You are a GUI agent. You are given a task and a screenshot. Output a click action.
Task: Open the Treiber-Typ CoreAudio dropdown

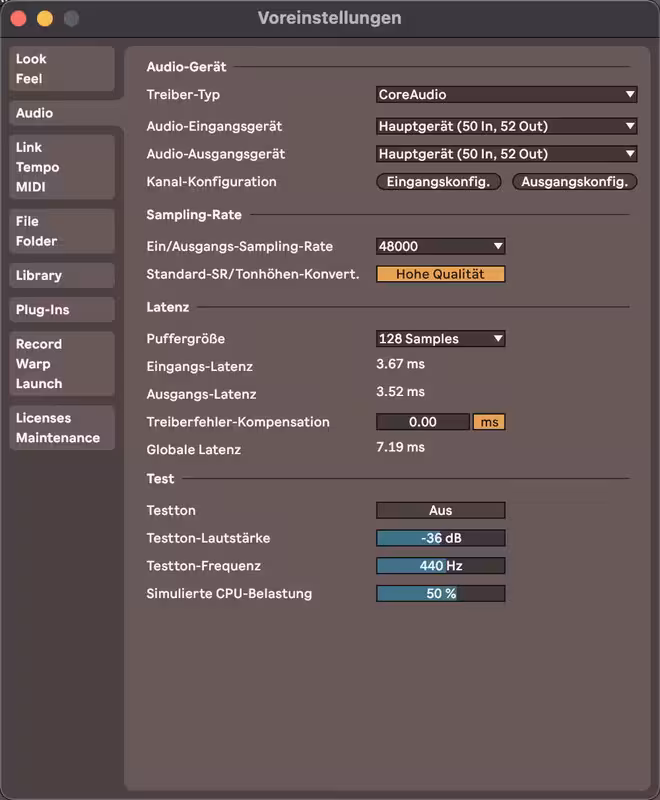coord(506,94)
